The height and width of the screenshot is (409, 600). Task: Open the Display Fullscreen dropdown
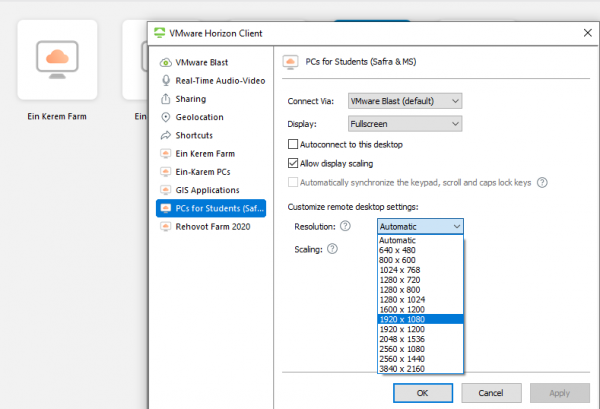405,124
